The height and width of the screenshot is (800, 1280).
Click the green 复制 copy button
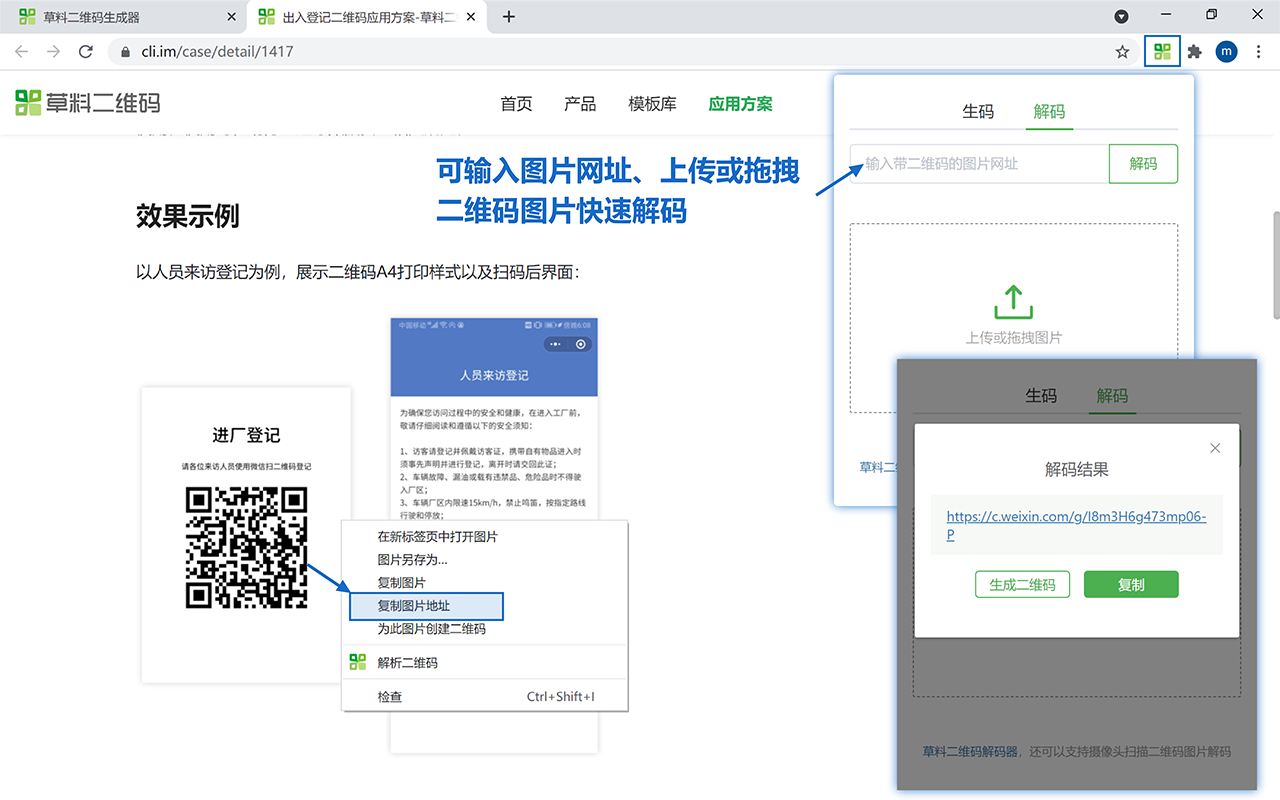(1131, 584)
